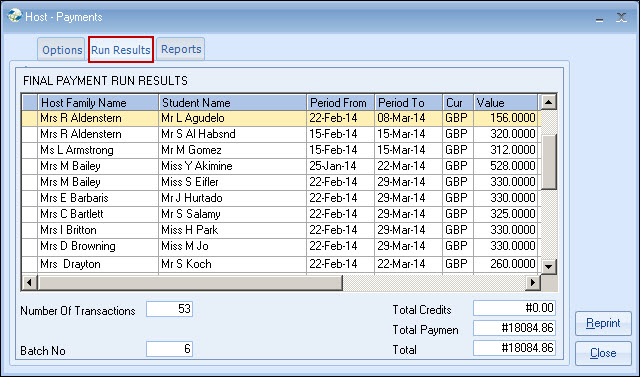Image resolution: width=640 pixels, height=377 pixels.
Task: Click the Reprint button
Action: tap(603, 323)
